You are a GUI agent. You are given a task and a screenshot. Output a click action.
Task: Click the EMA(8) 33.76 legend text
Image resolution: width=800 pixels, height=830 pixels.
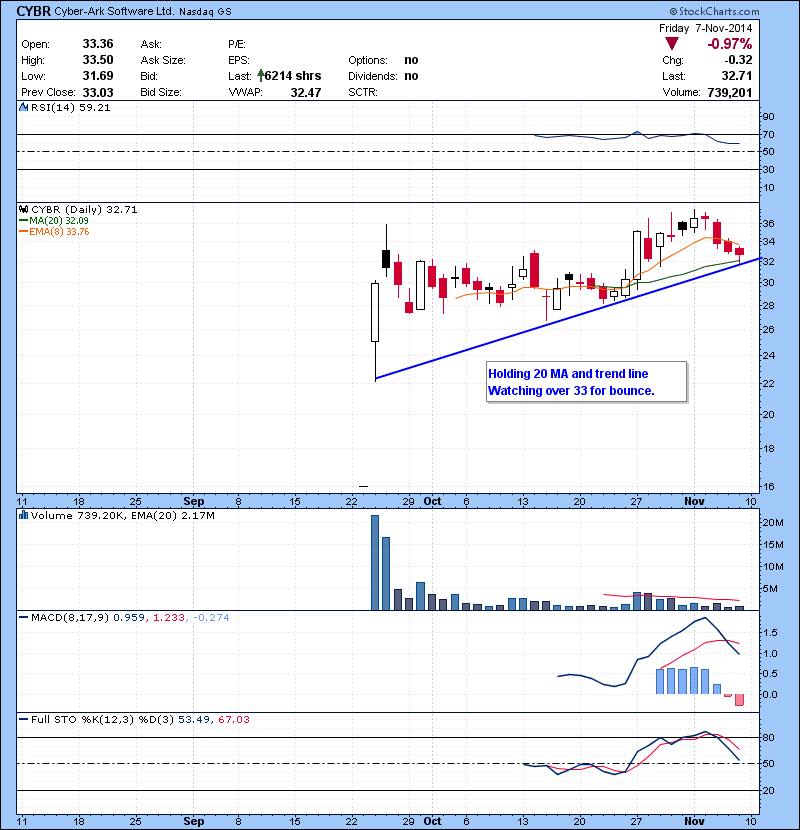click(x=59, y=232)
